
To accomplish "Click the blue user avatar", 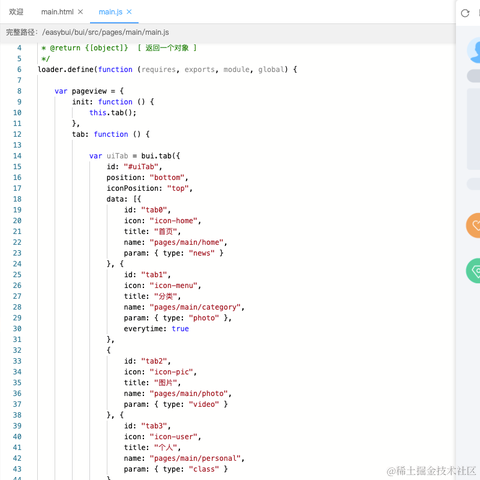I will point(474,50).
